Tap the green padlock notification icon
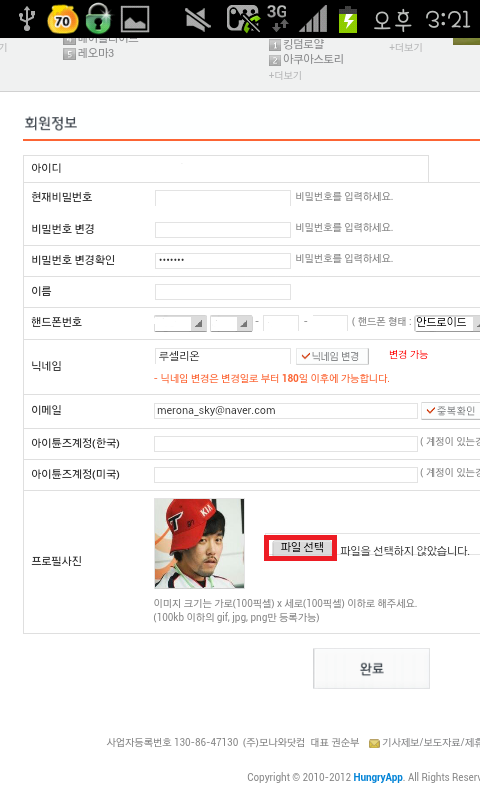Viewport: 480px width, 800px height. pyautogui.click(x=98, y=19)
